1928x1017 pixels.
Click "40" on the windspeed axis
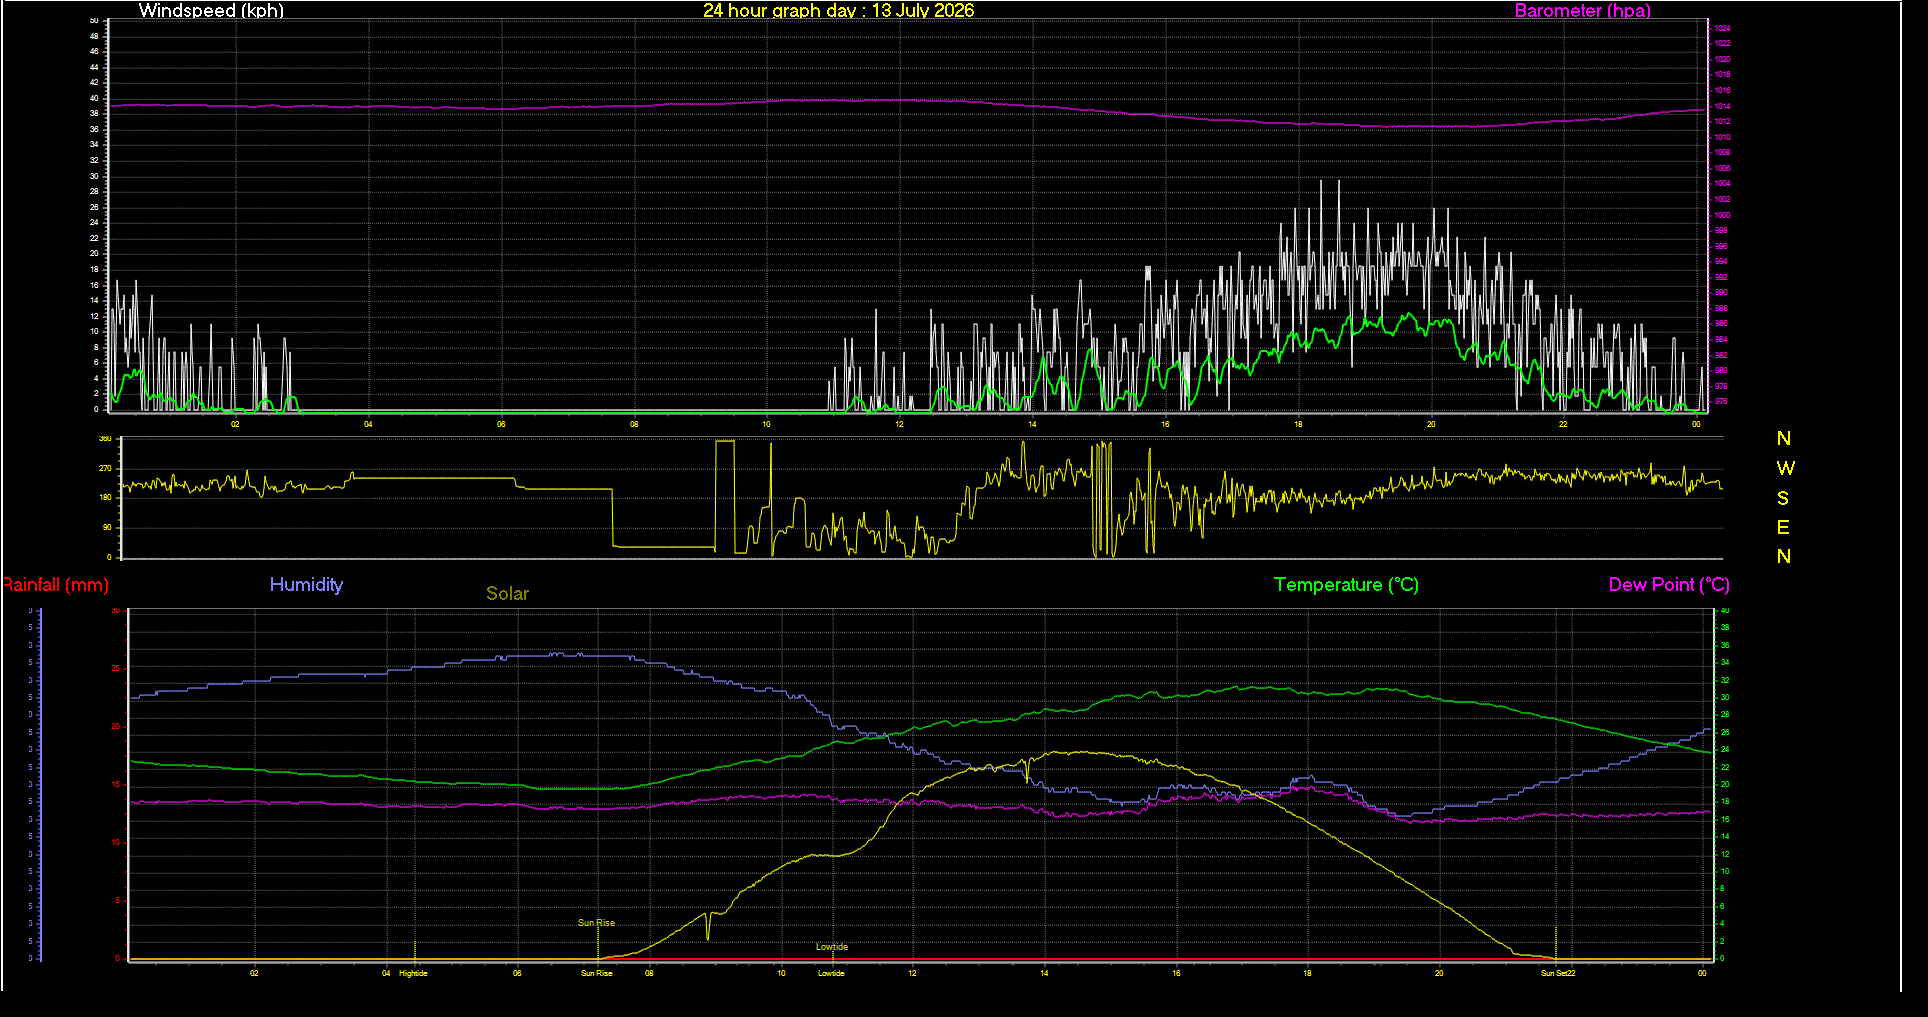[x=95, y=98]
